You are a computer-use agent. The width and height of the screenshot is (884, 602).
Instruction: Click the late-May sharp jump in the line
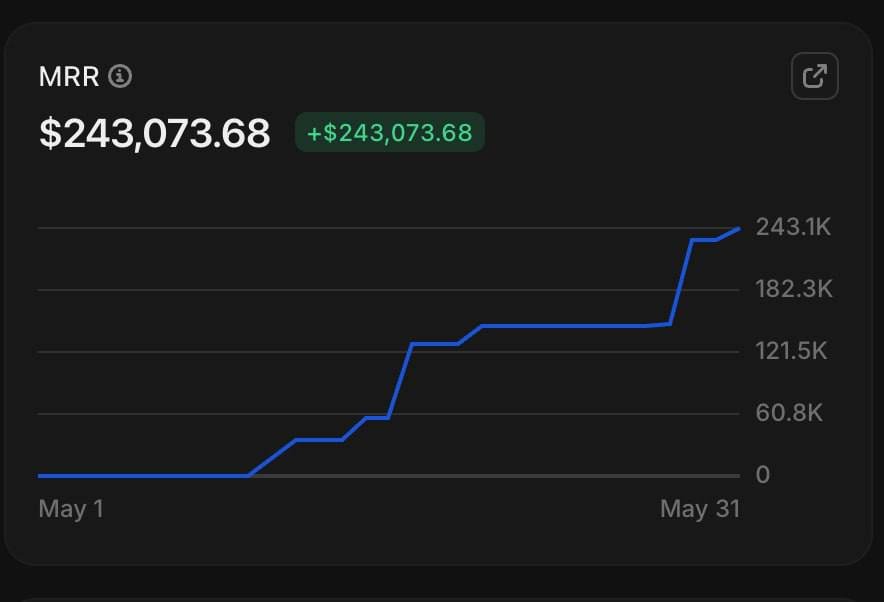(x=681, y=282)
